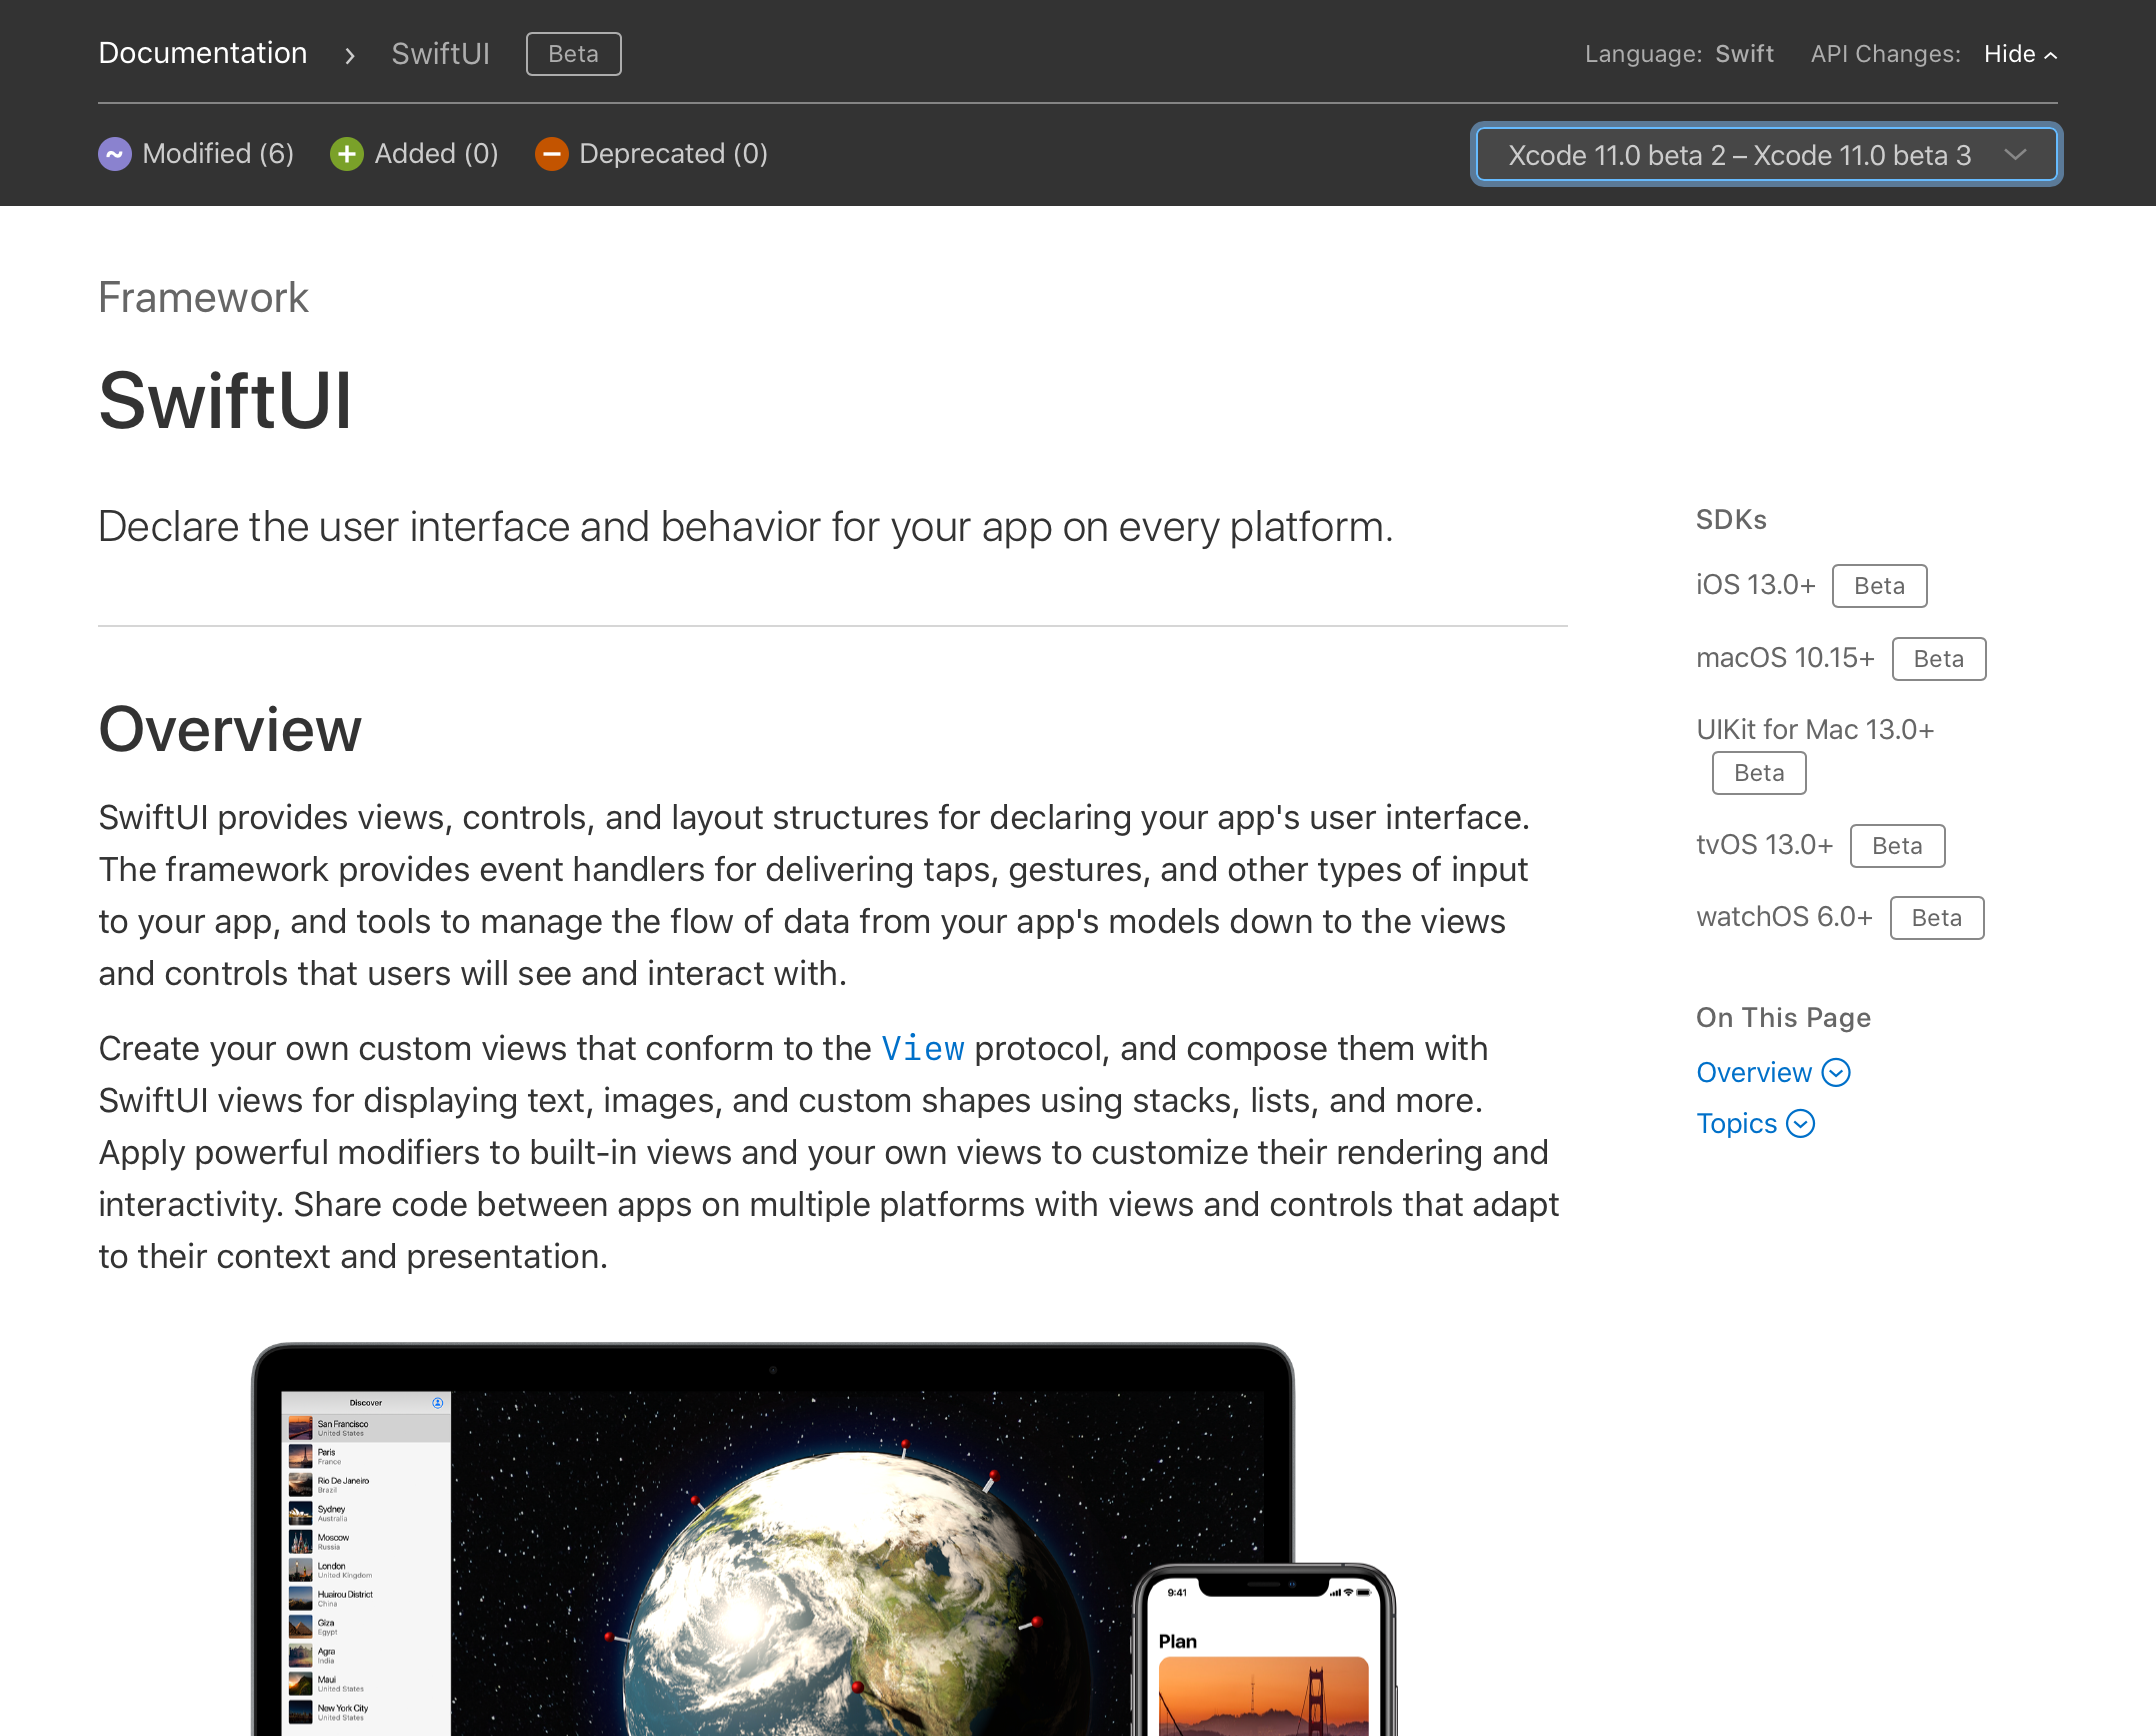Toggle the Modified (6) filter
The height and width of the screenshot is (1736, 2156).
196,154
